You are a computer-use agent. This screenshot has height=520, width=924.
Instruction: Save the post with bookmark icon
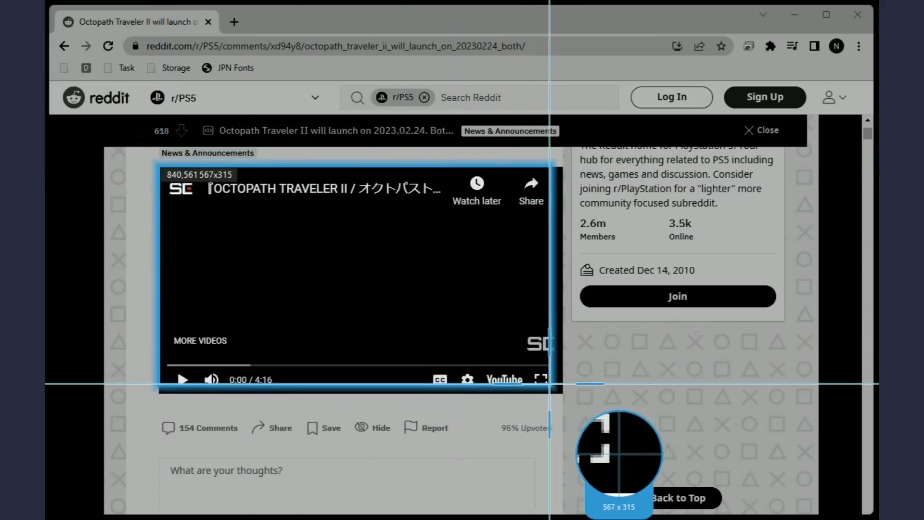click(323, 428)
